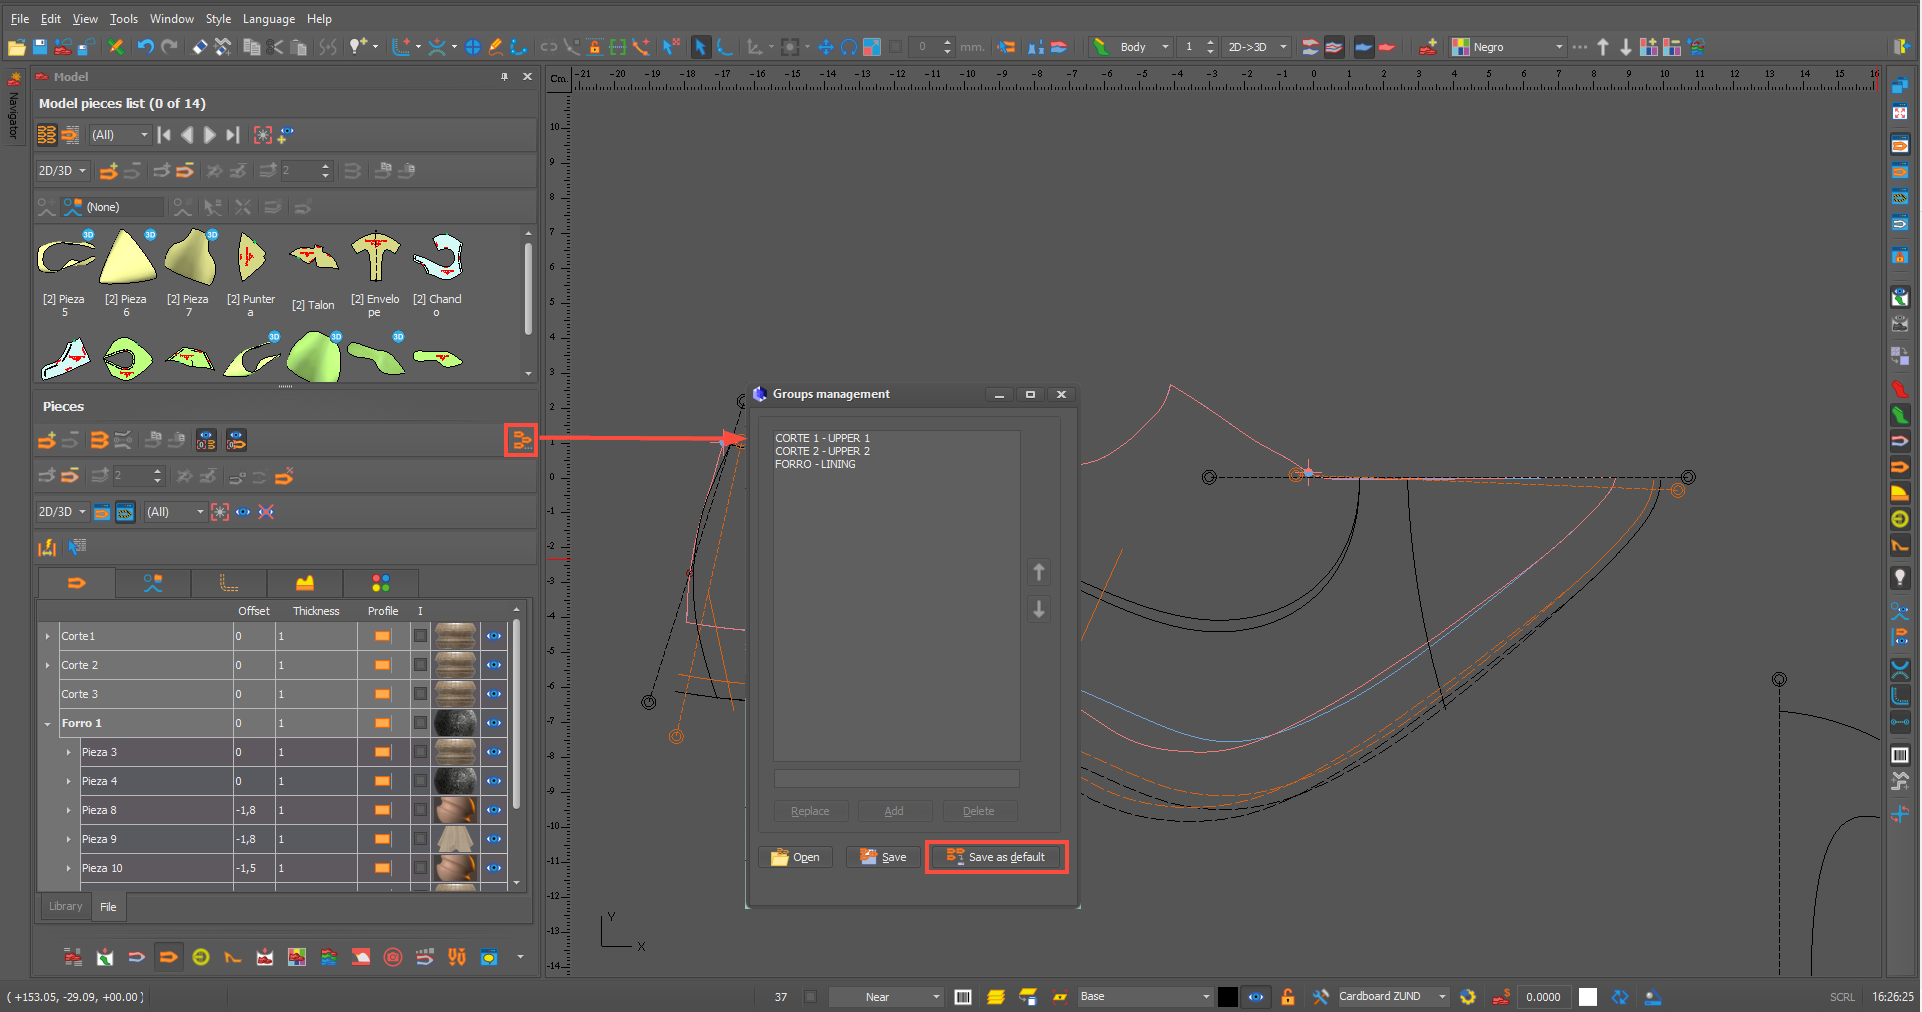Tick the checkbox in Corte 2 row
The image size is (1922, 1012).
pos(421,665)
